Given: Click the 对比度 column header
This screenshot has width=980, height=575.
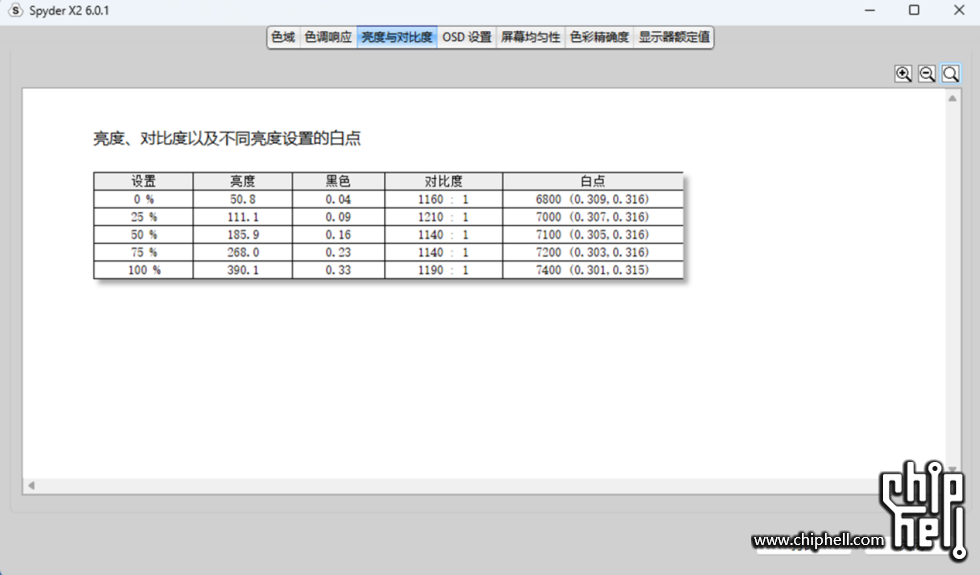Looking at the screenshot, I should (443, 181).
